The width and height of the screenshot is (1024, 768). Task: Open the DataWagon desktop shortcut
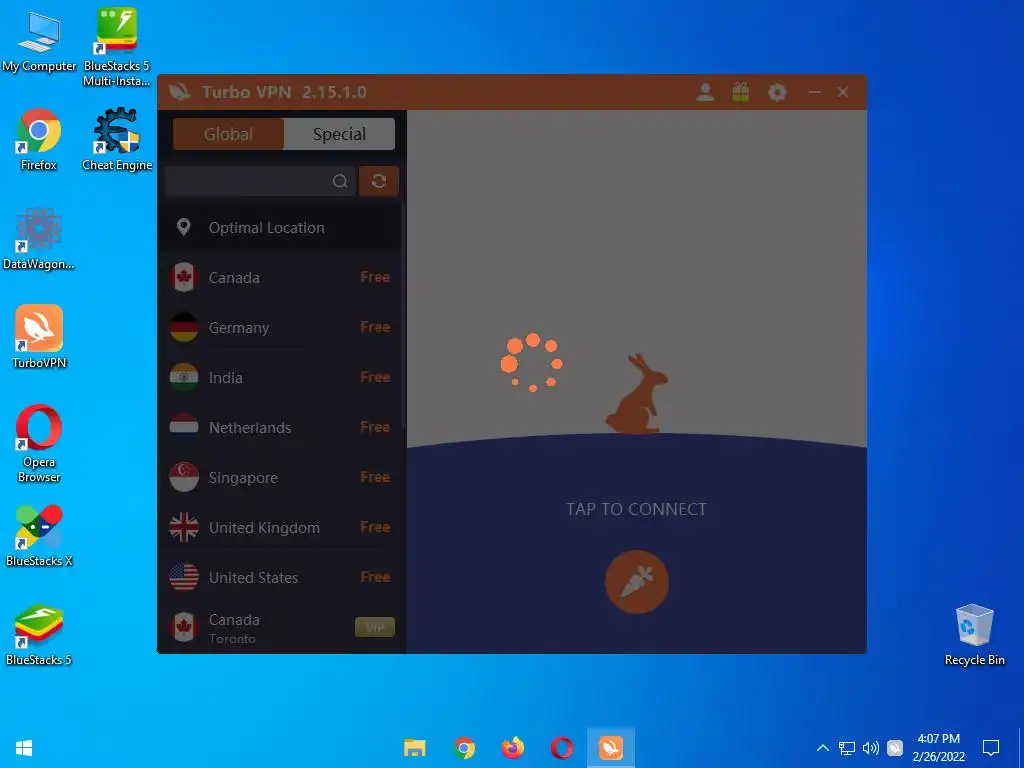(39, 239)
